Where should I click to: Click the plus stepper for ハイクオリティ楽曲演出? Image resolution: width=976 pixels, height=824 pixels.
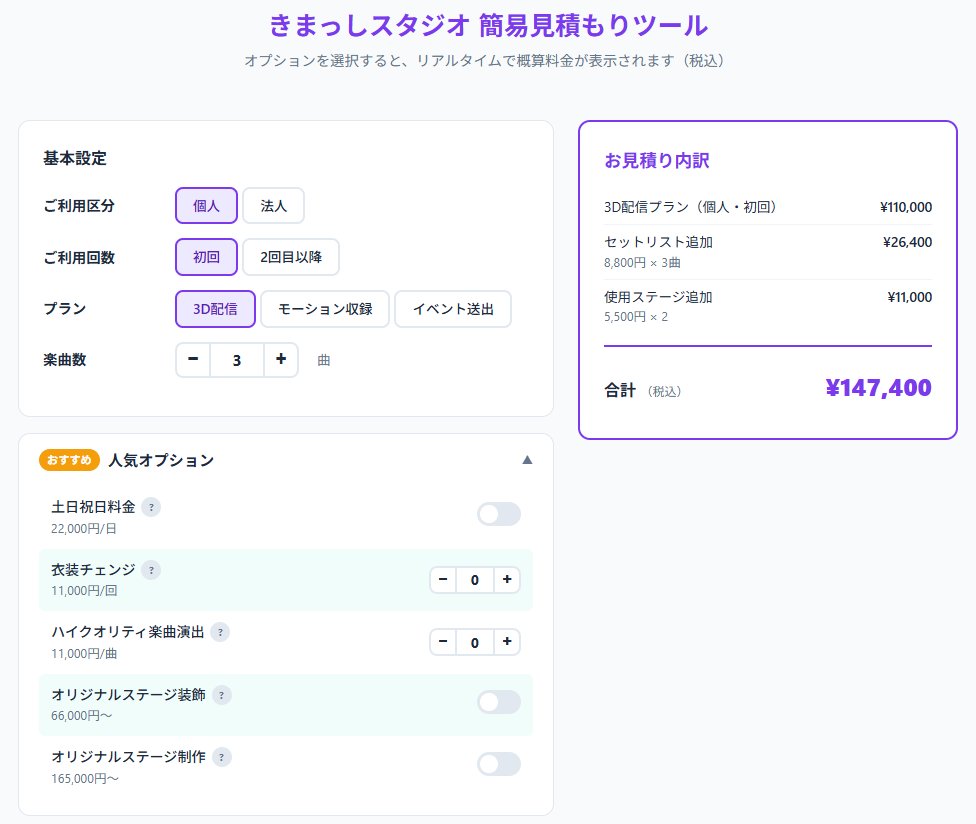(x=507, y=642)
